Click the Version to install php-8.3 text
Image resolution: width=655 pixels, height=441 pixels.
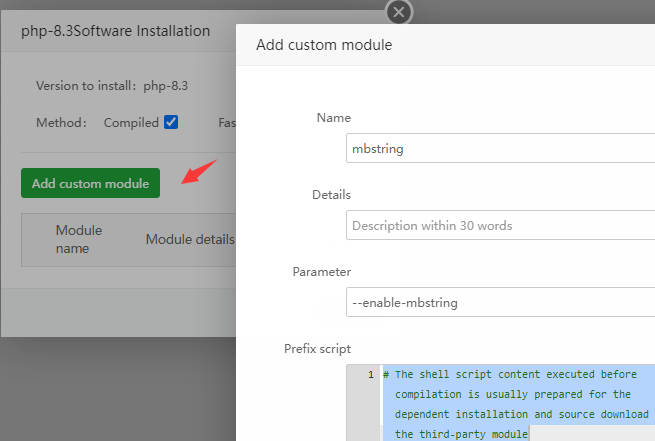112,86
